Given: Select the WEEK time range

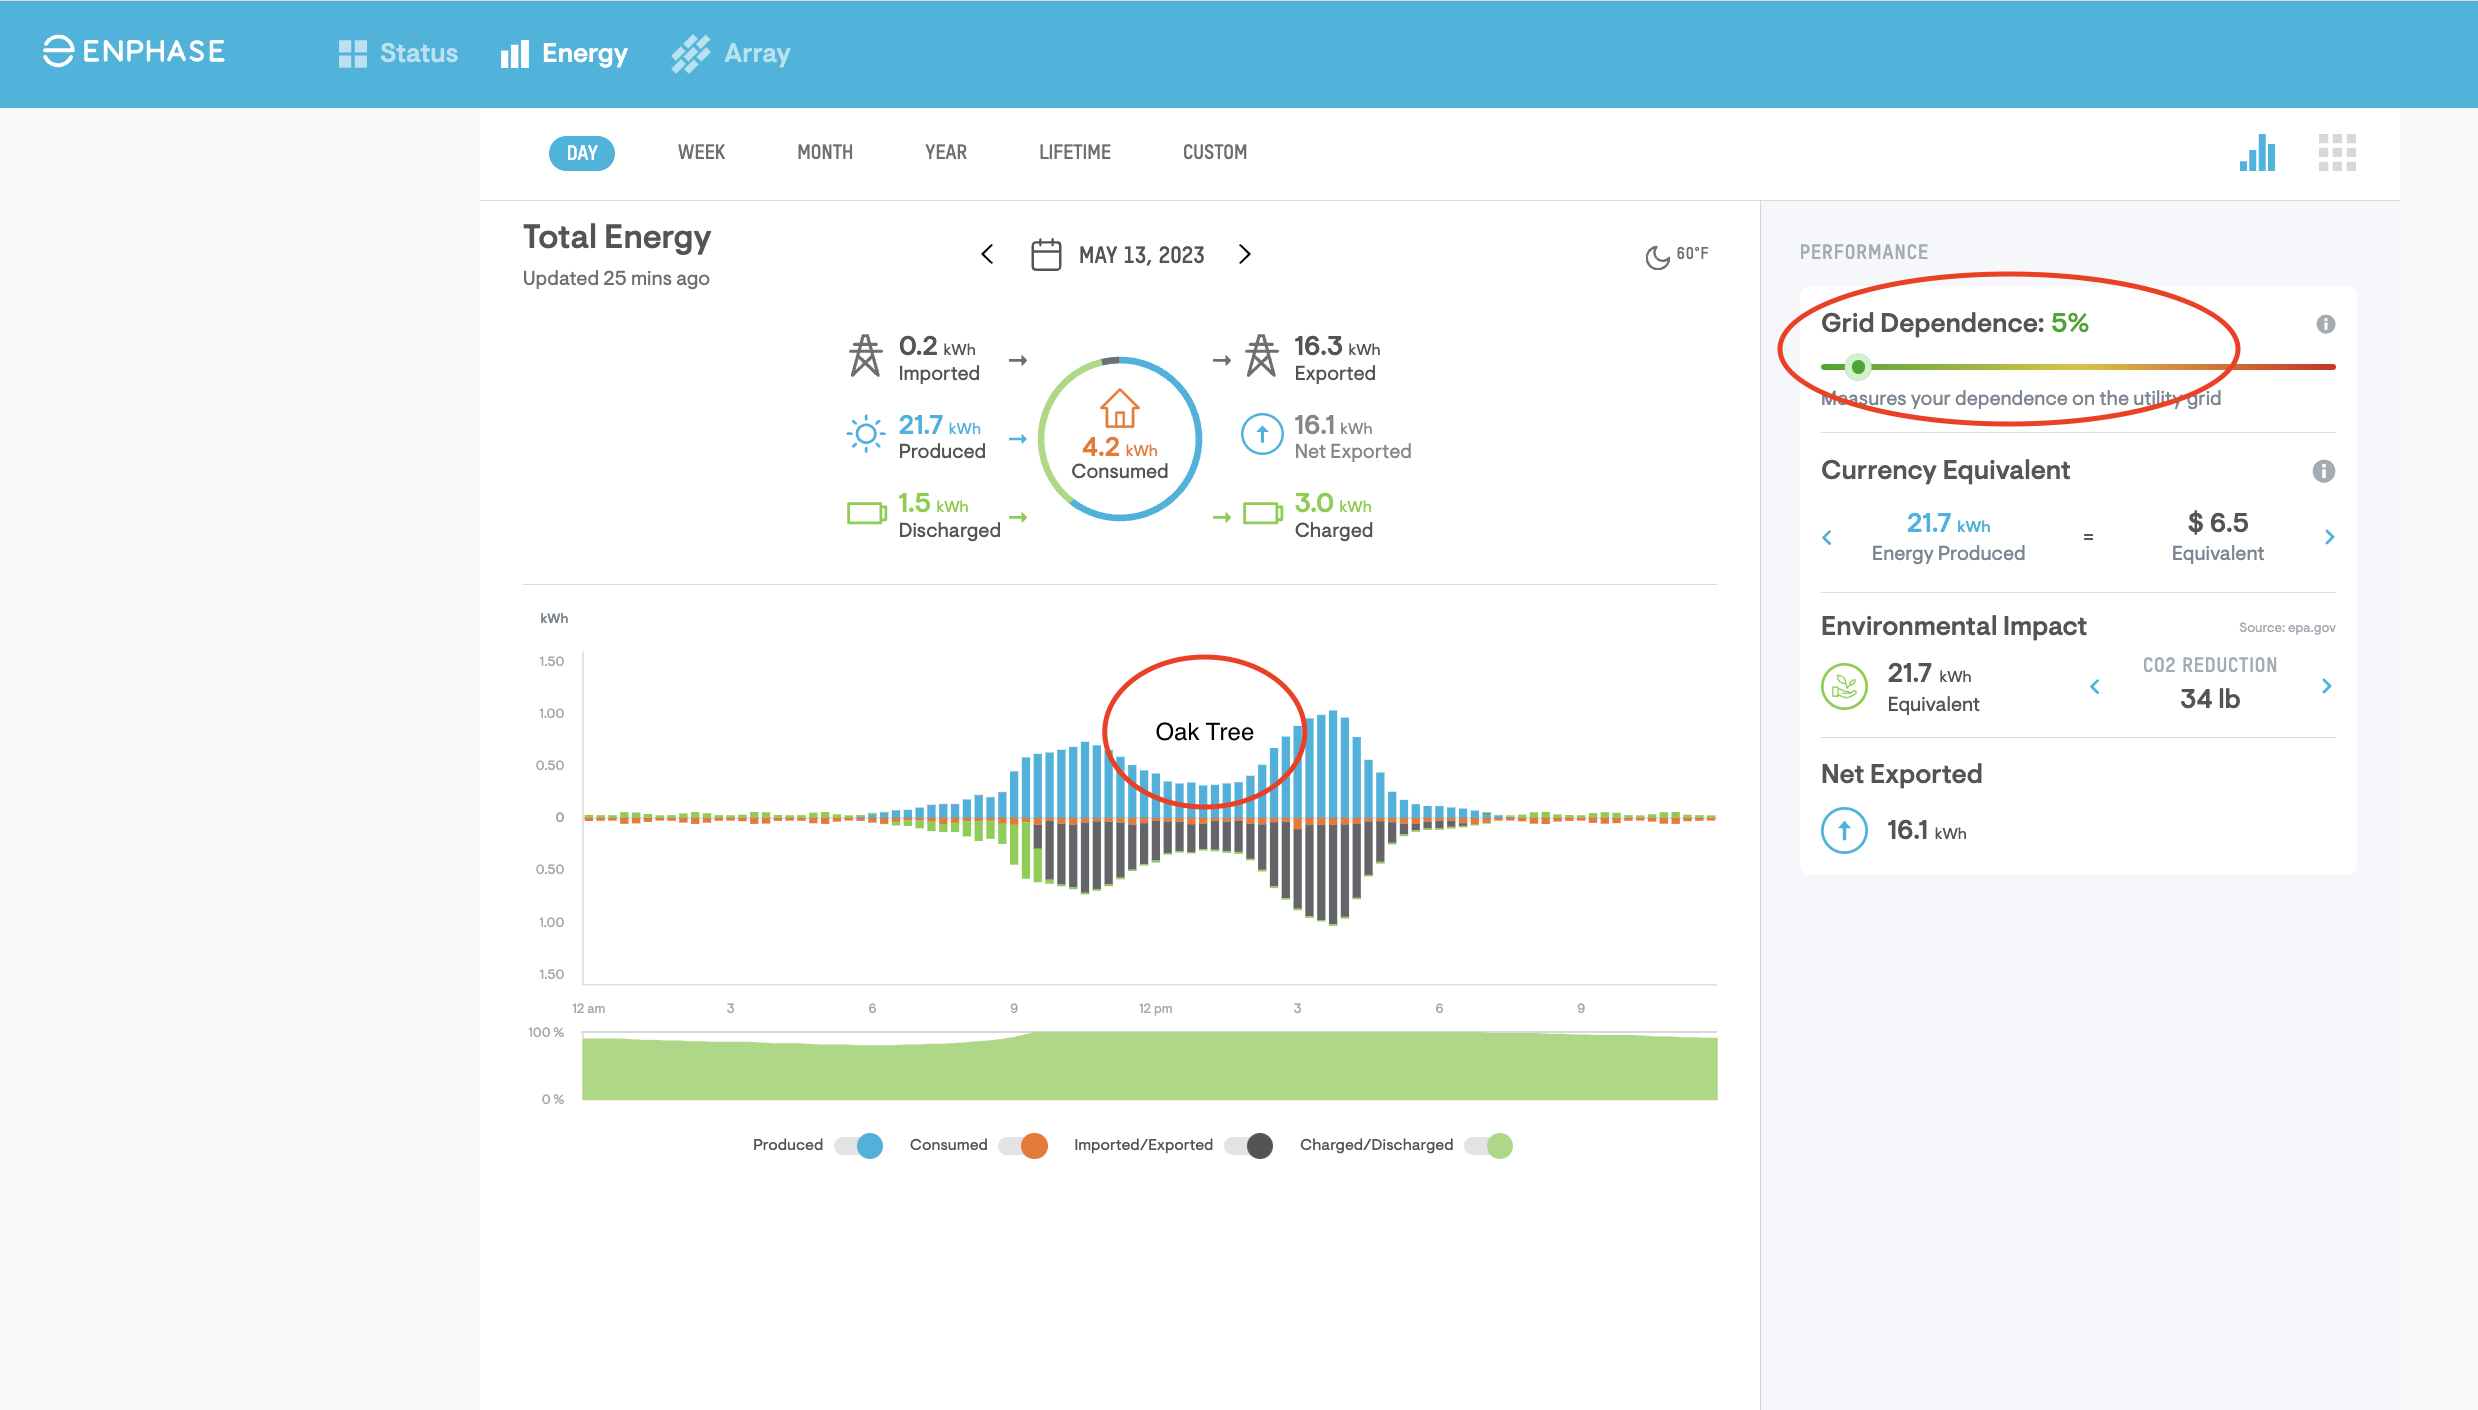Looking at the screenshot, I should (701, 152).
